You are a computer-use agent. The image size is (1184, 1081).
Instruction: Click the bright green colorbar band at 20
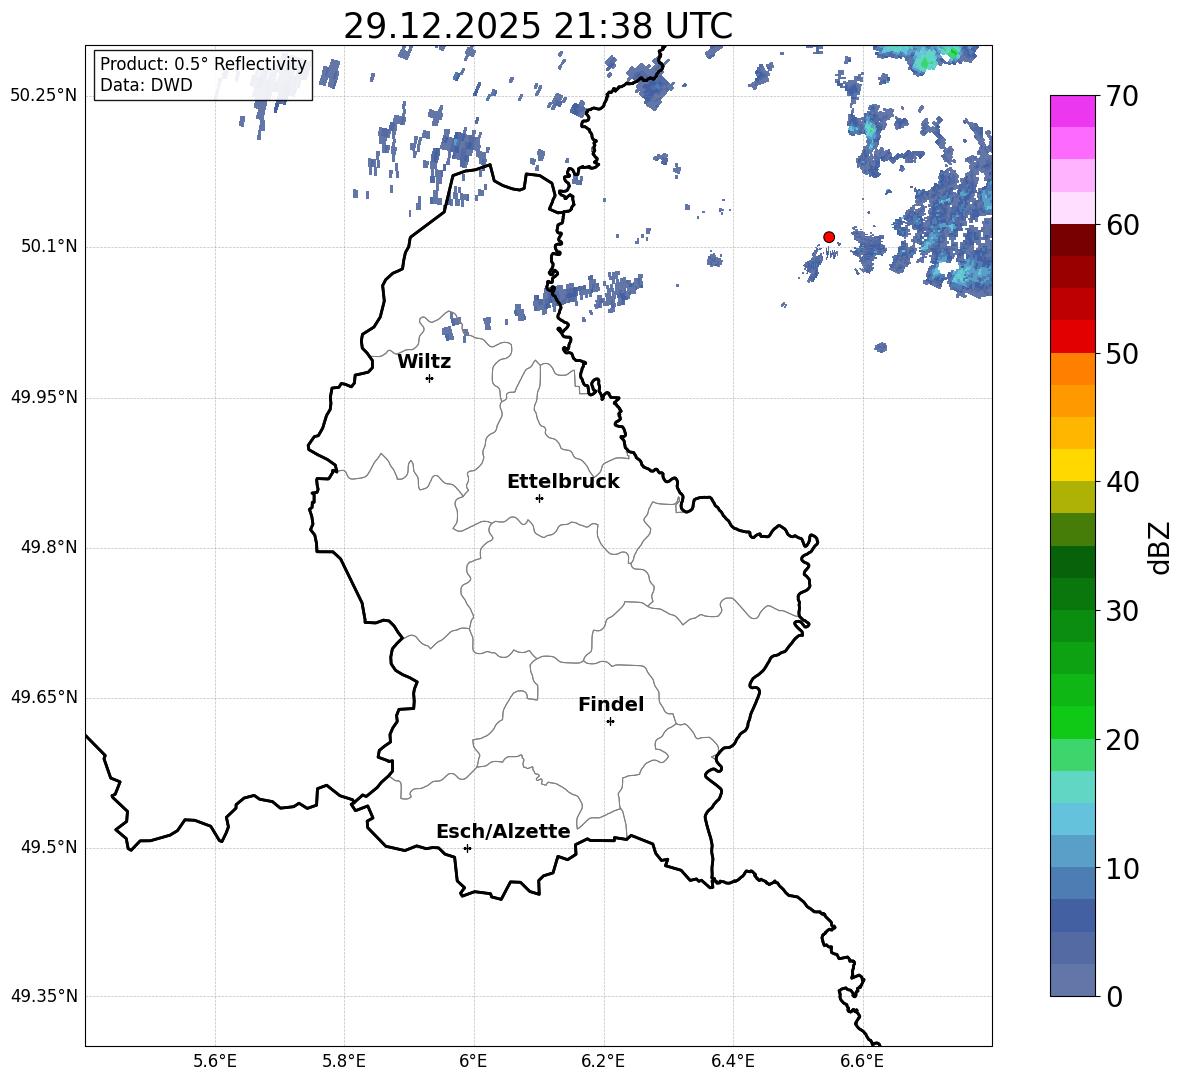coord(1073,722)
